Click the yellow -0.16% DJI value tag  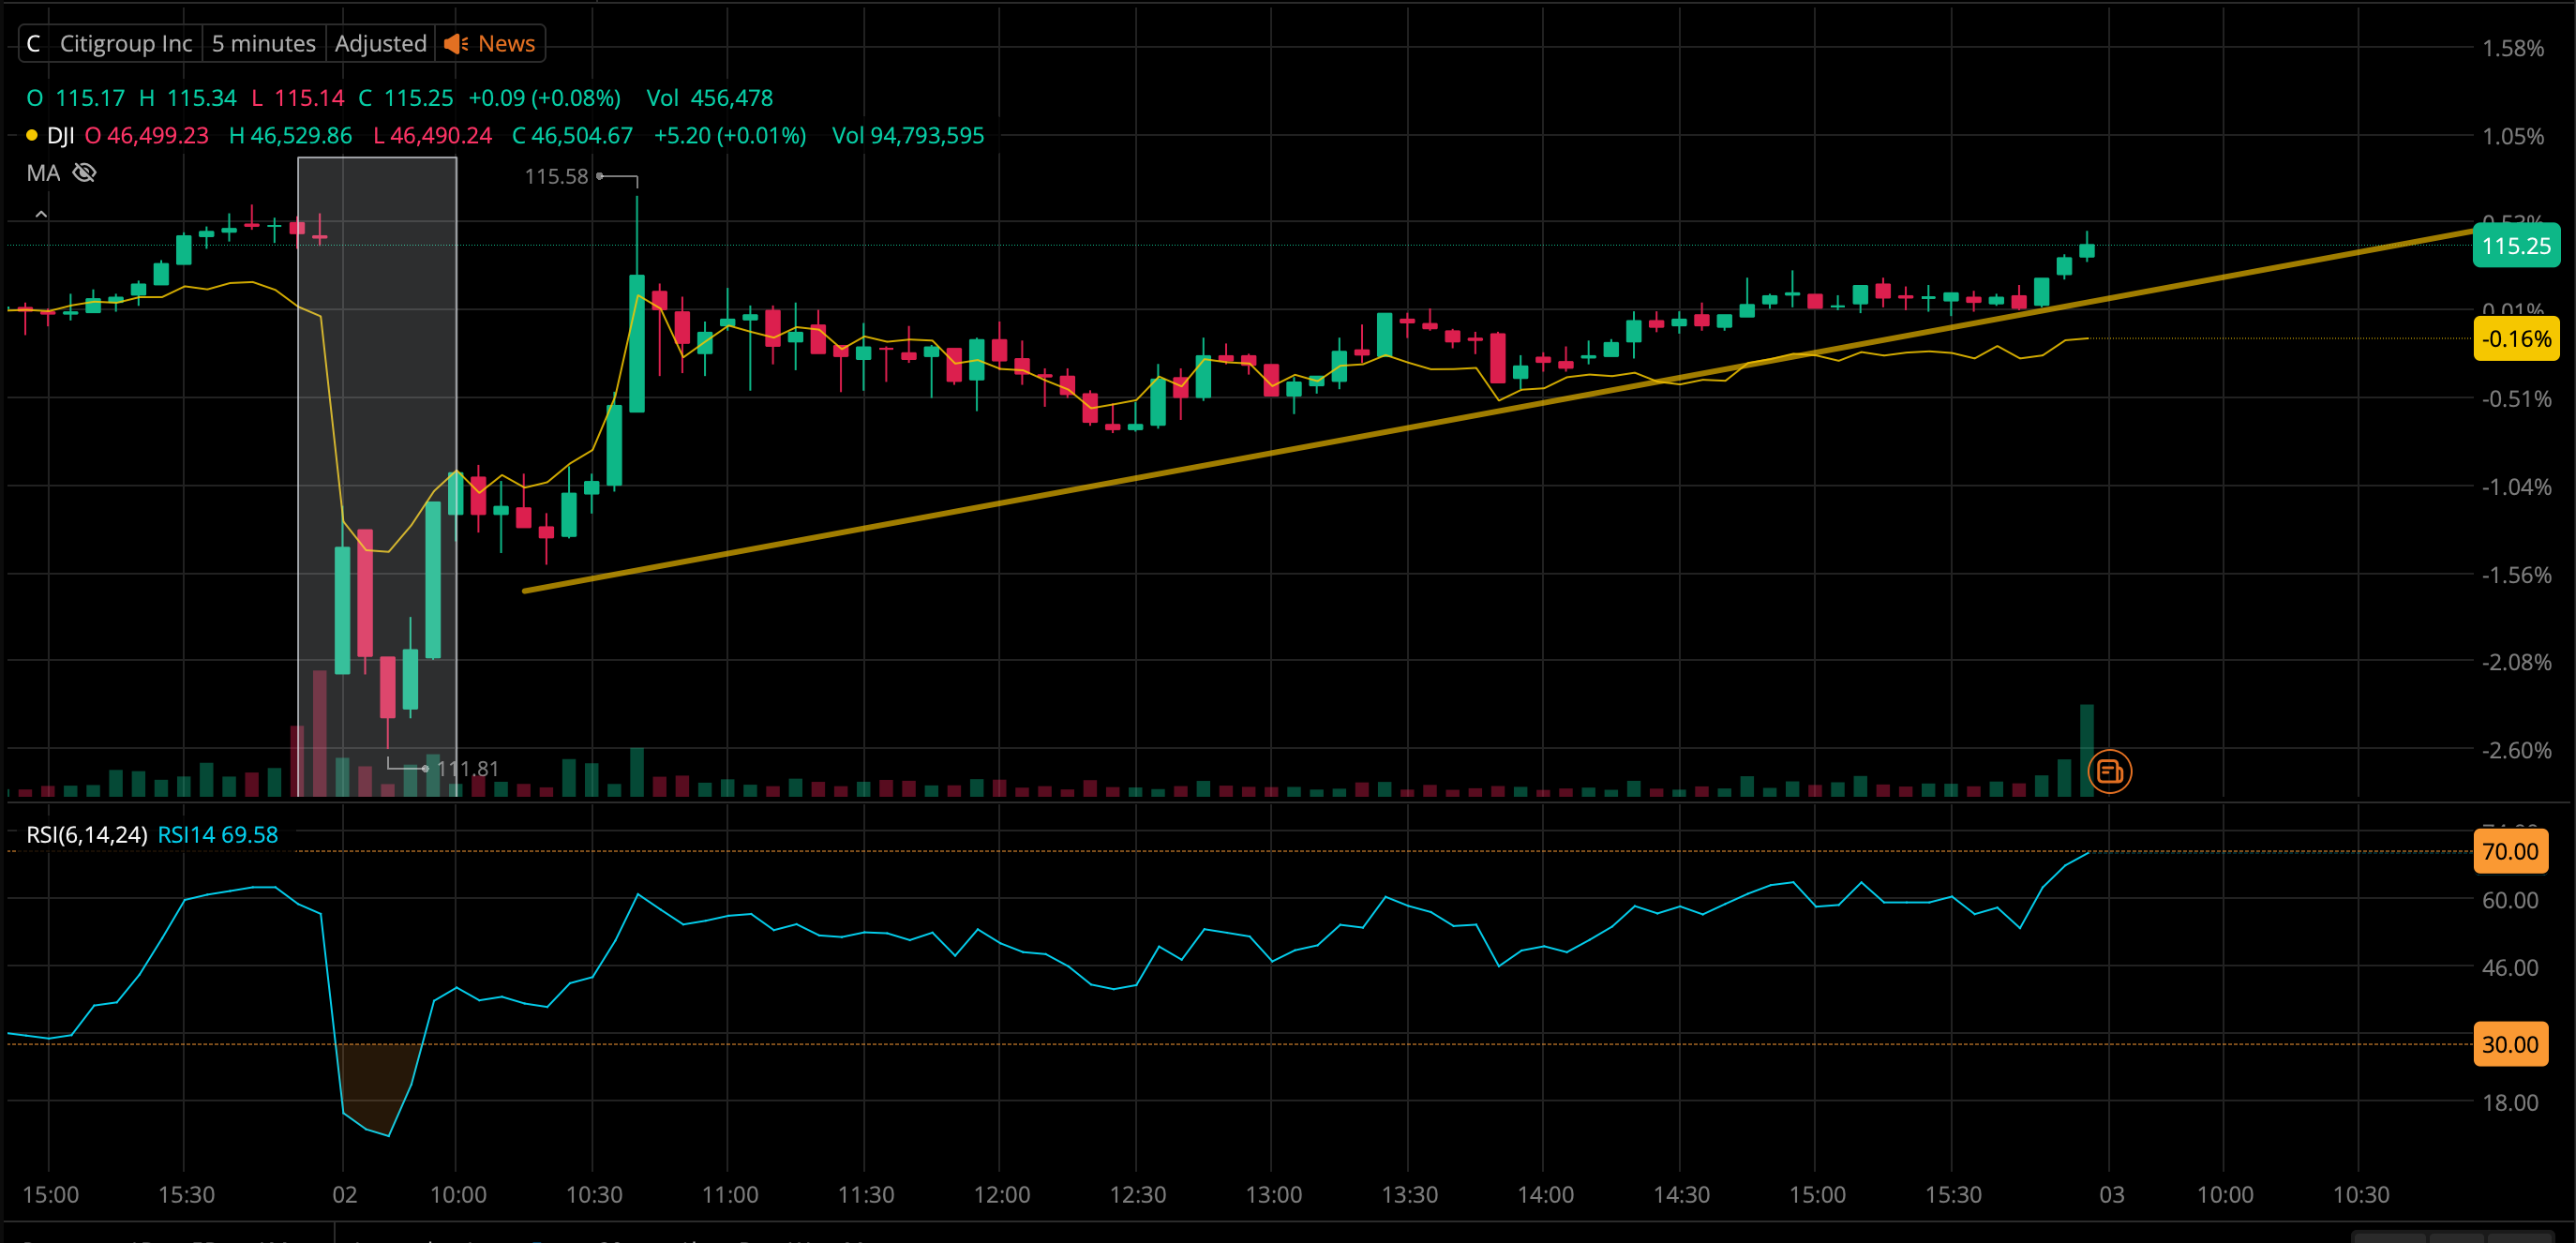click(2516, 339)
